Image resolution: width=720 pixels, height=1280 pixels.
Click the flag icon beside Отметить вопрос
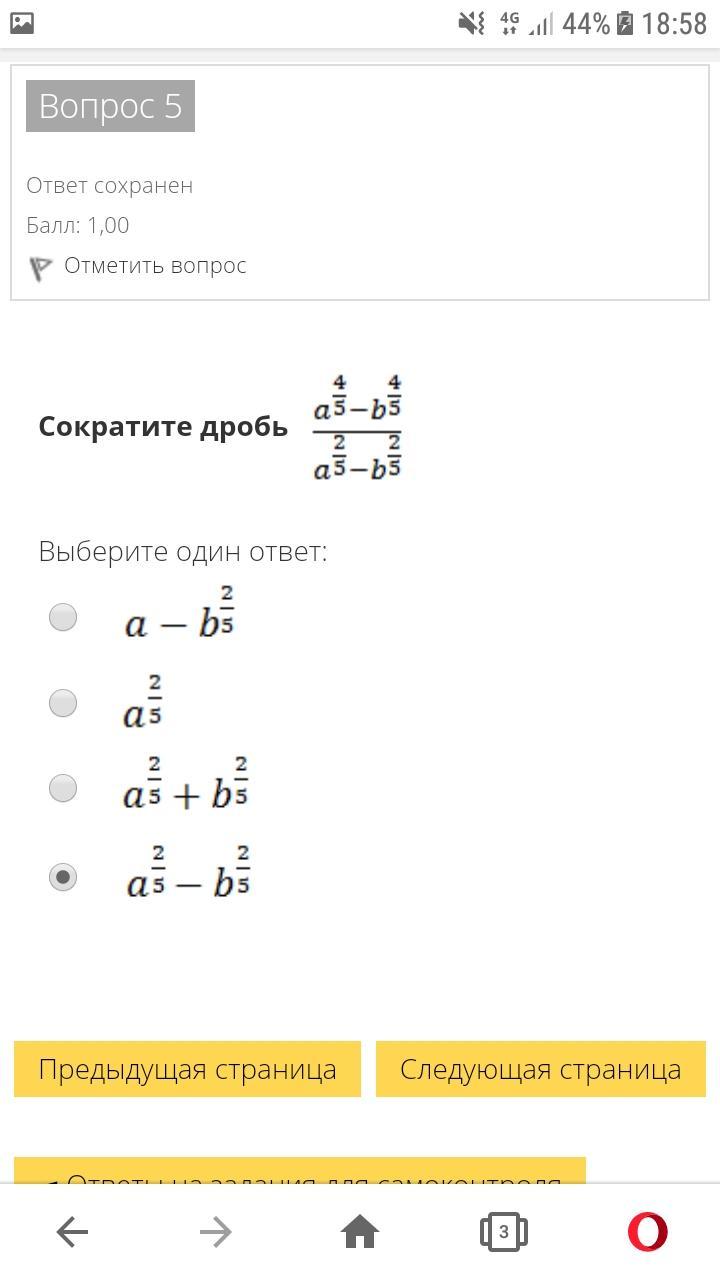[40, 268]
